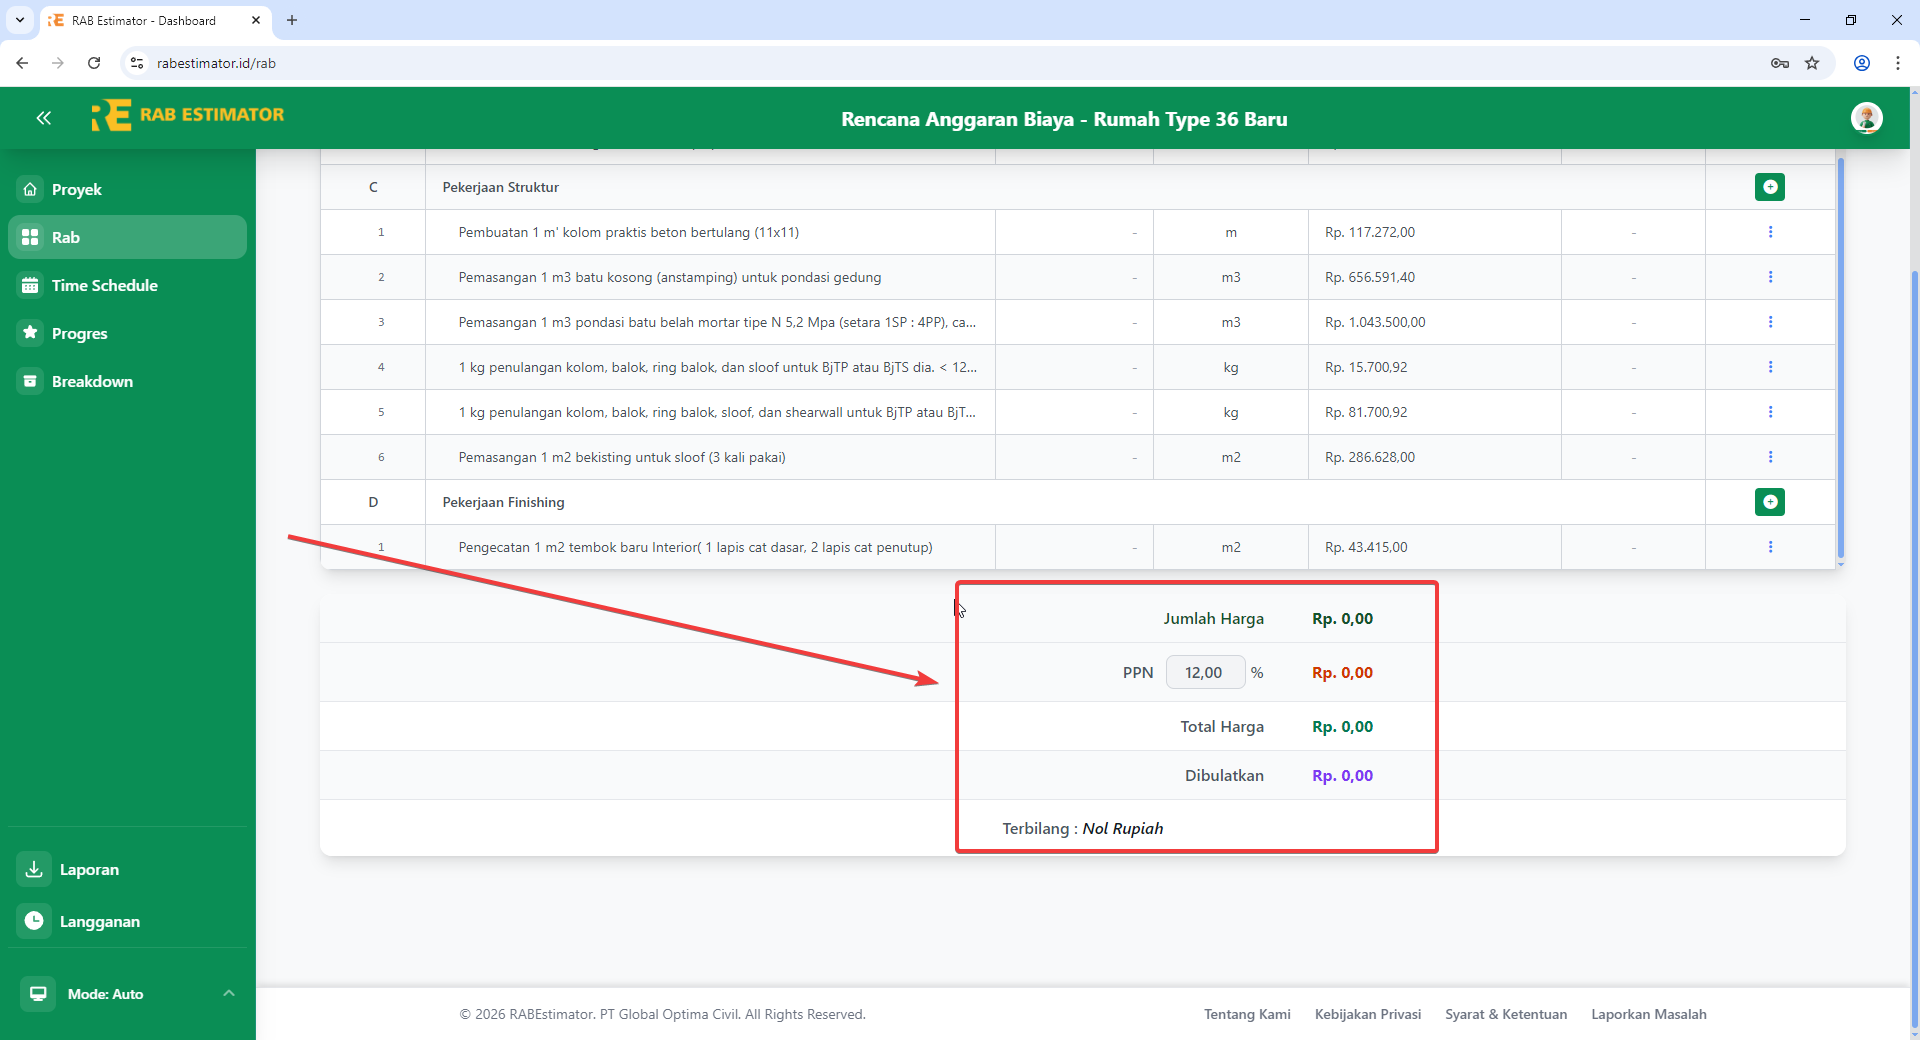Add item to Pekerjaan Finishing section
The image size is (1920, 1040).
click(x=1769, y=502)
